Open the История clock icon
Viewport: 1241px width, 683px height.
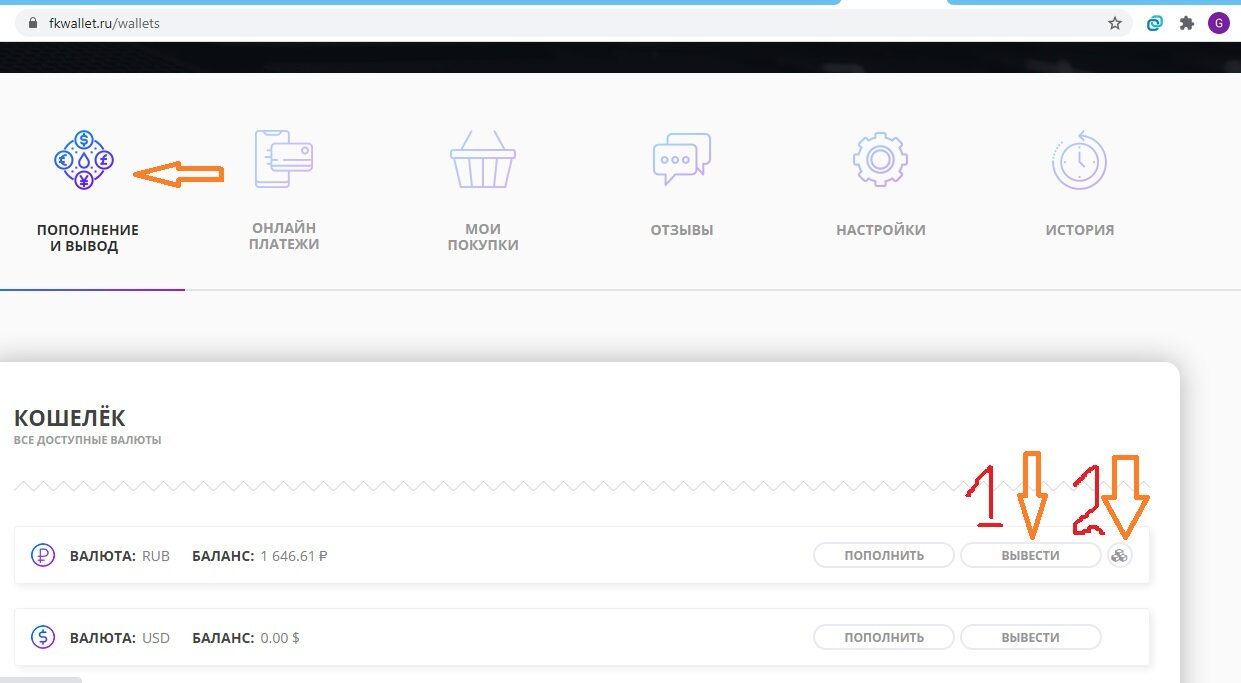[x=1079, y=161]
